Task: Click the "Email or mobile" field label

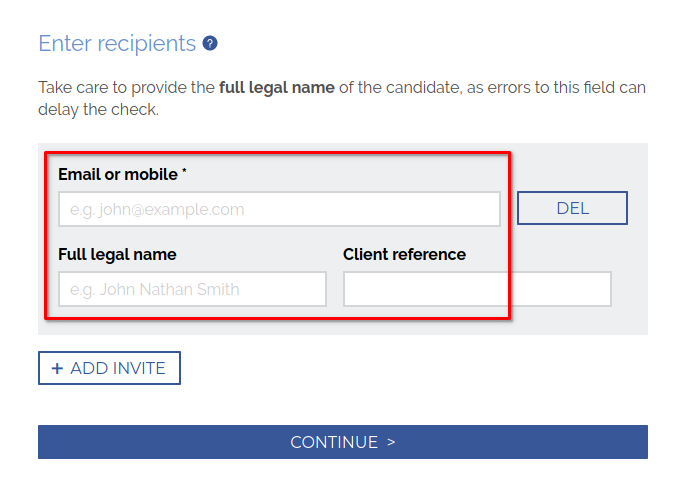Action: point(117,174)
